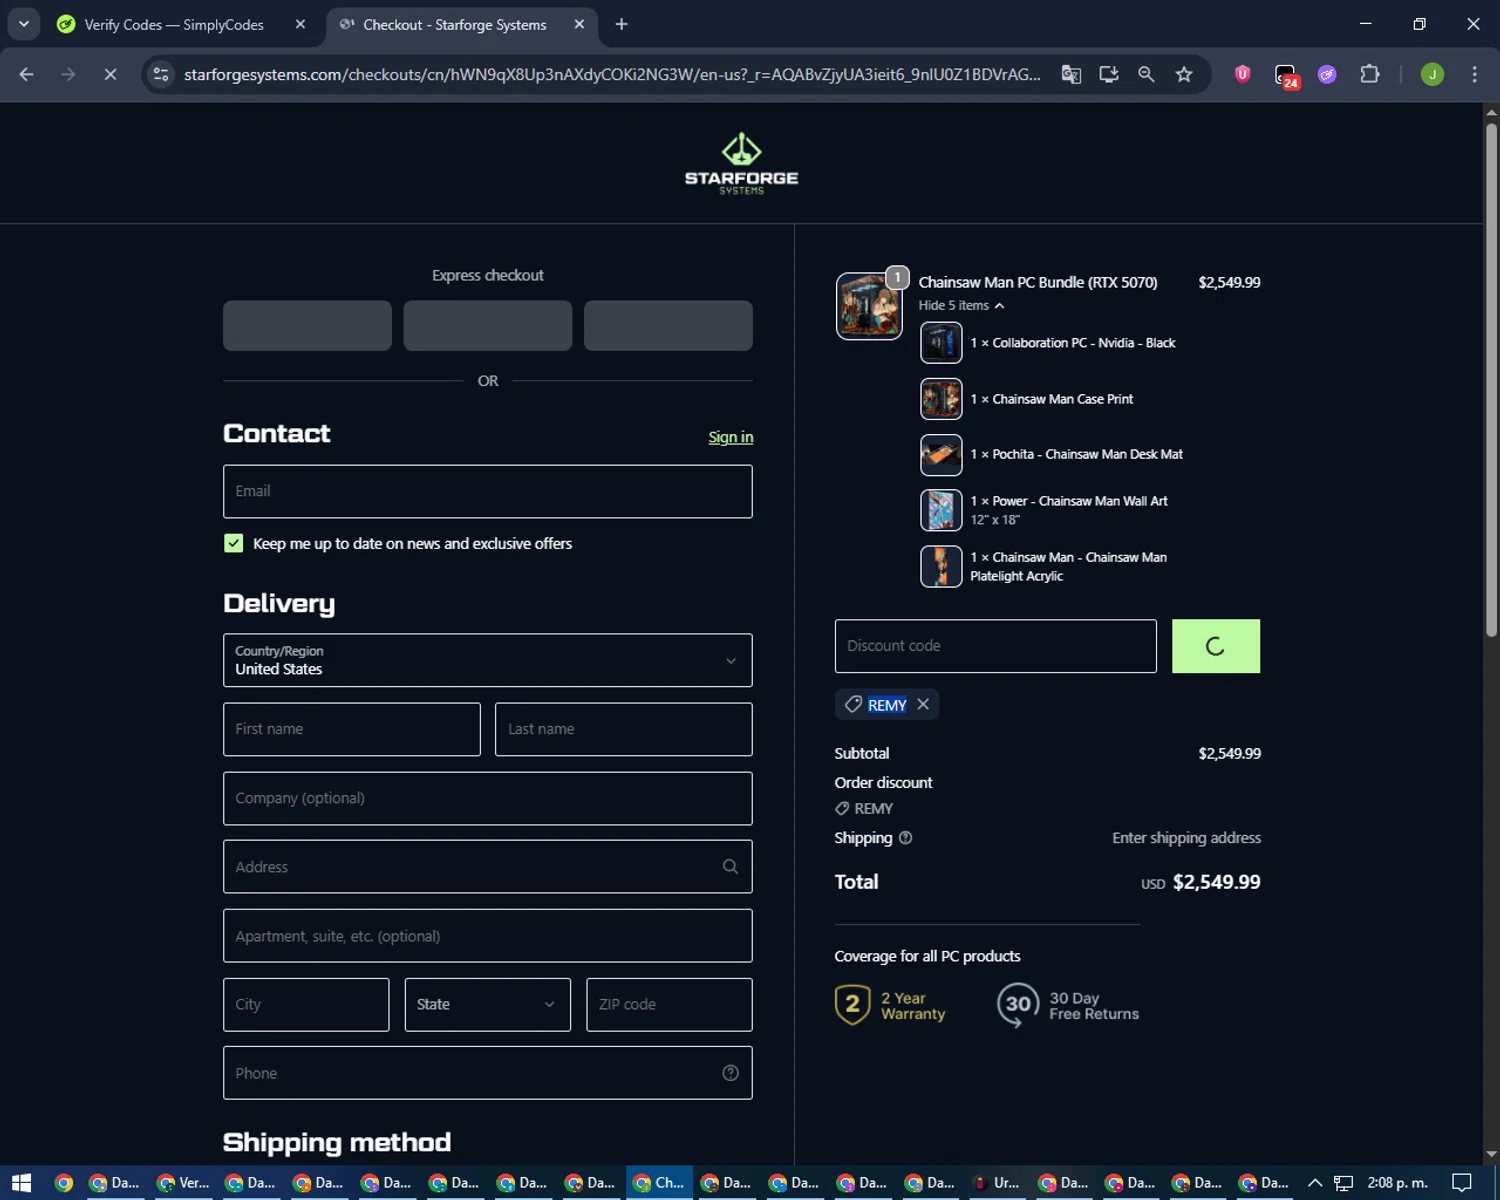The height and width of the screenshot is (1200, 1500).
Task: Click the first express checkout button
Action: pyautogui.click(x=307, y=326)
